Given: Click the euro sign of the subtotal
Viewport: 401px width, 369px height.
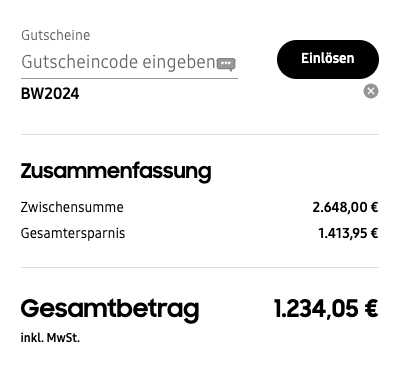Looking at the screenshot, I should (374, 207).
